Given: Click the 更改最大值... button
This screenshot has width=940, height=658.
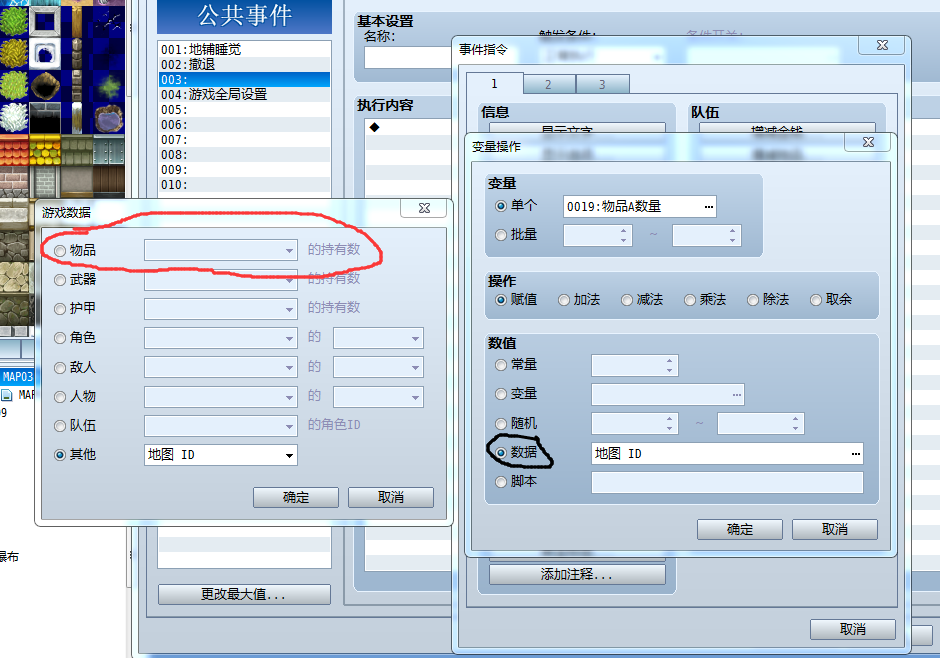Looking at the screenshot, I should pos(243,594).
